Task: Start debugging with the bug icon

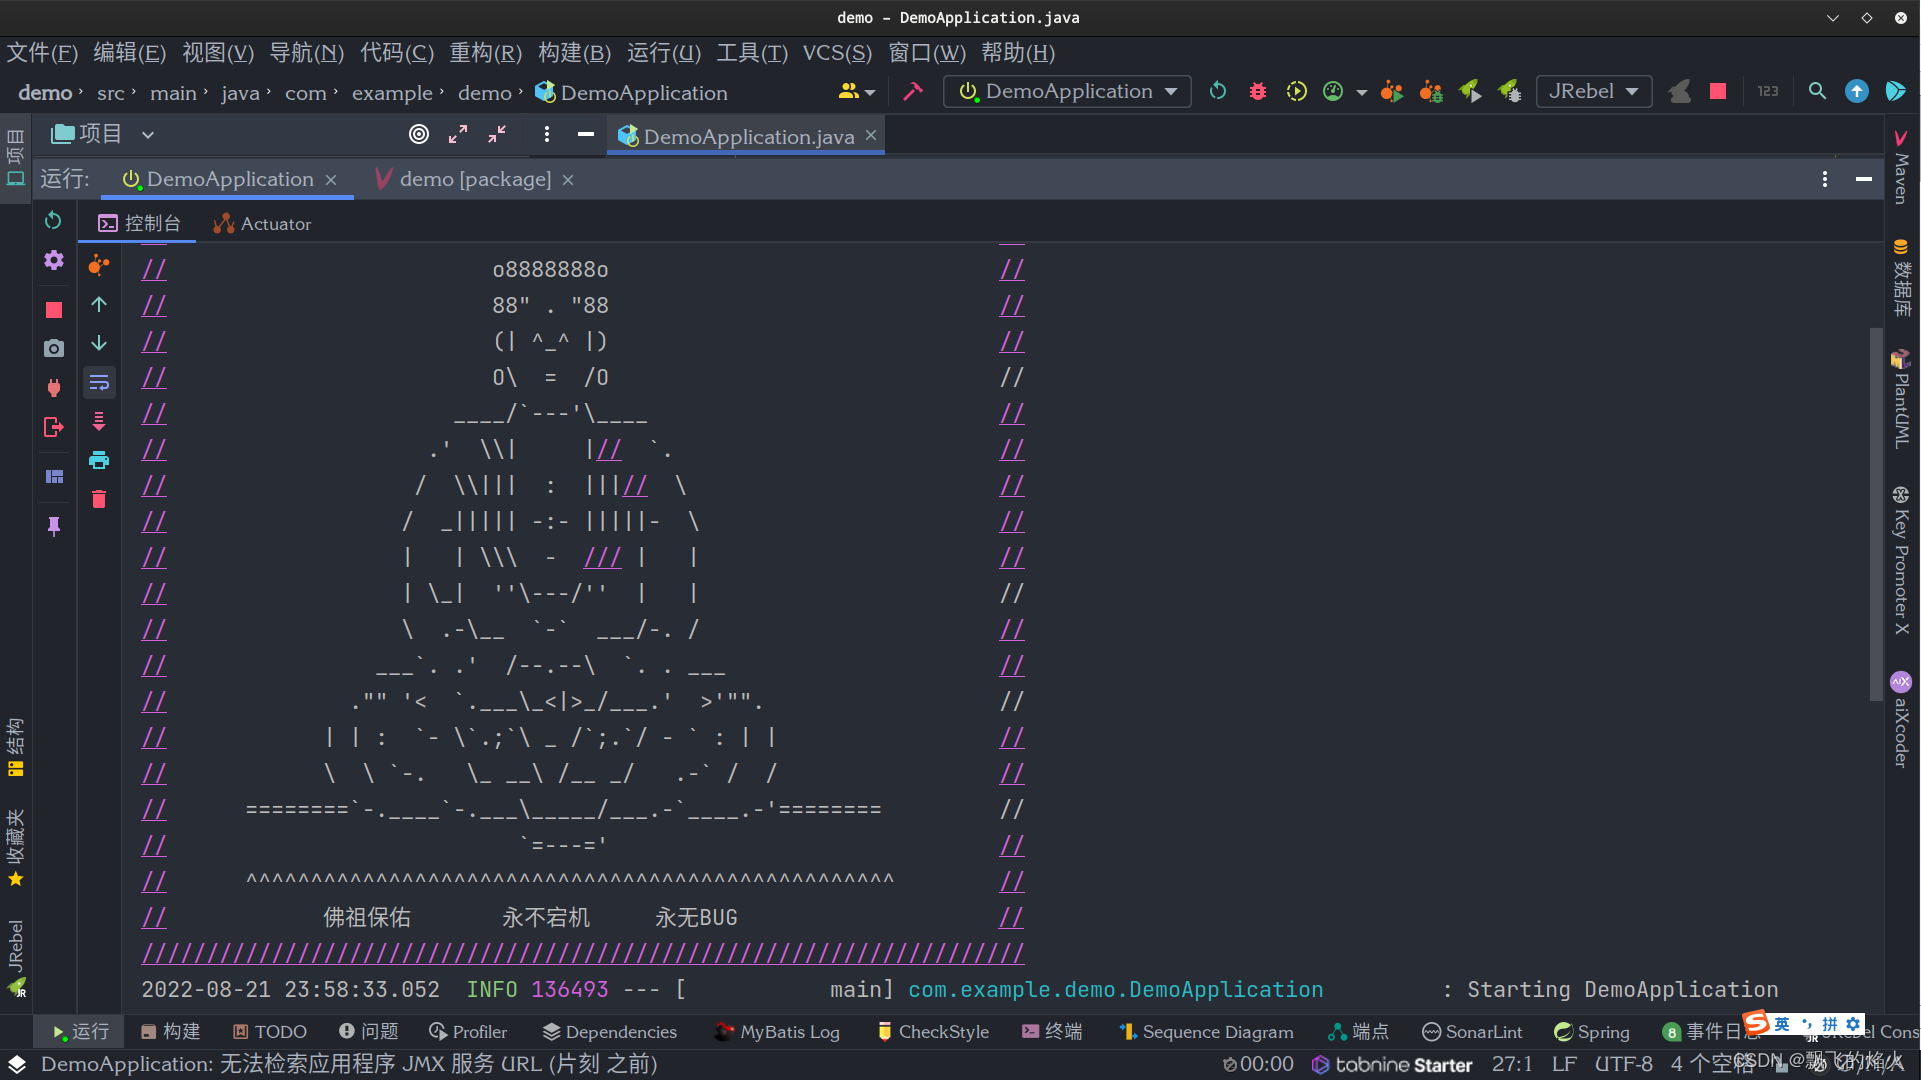Action: click(x=1257, y=91)
